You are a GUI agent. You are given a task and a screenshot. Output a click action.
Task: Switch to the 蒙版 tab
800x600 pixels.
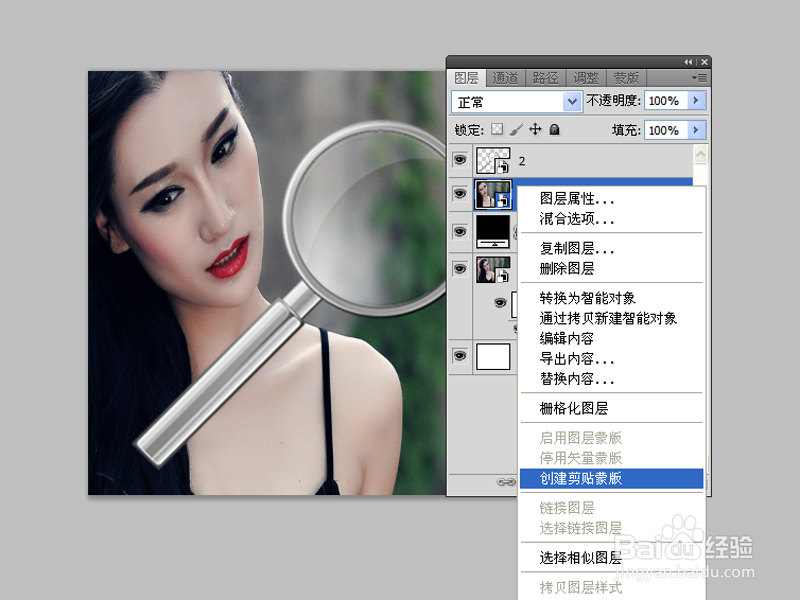click(x=626, y=78)
